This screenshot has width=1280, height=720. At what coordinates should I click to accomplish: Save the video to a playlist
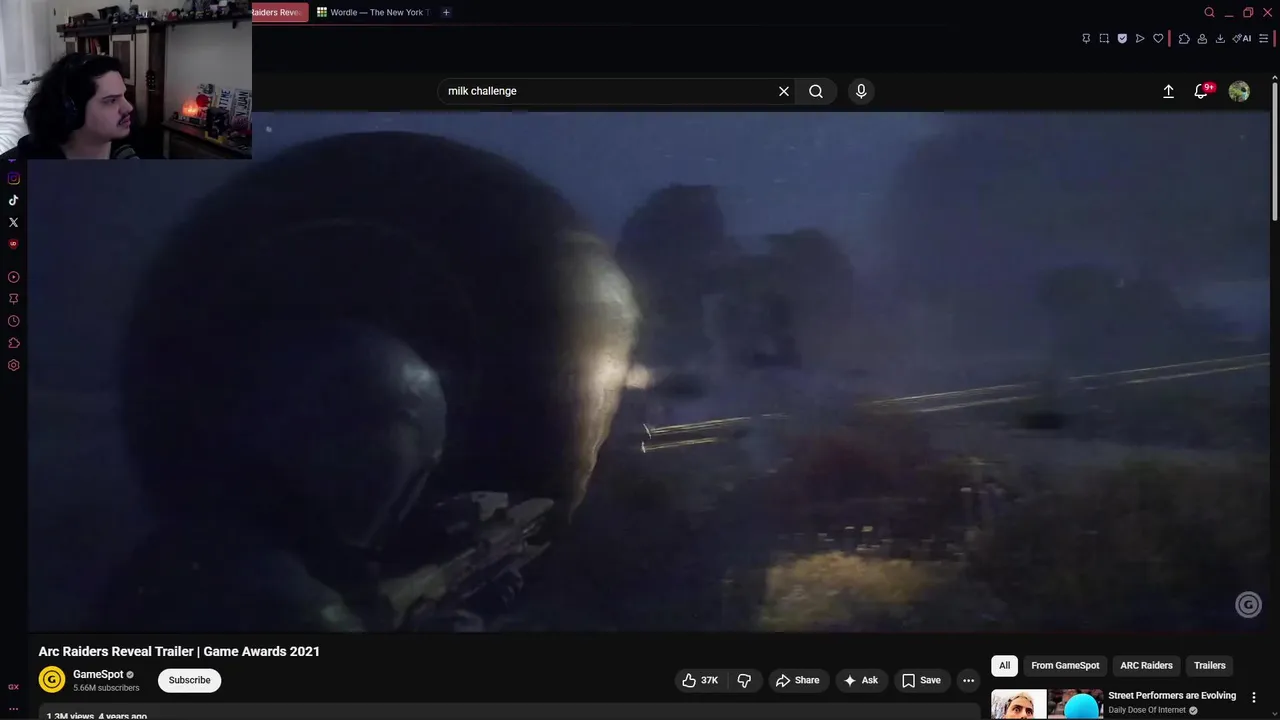point(921,680)
